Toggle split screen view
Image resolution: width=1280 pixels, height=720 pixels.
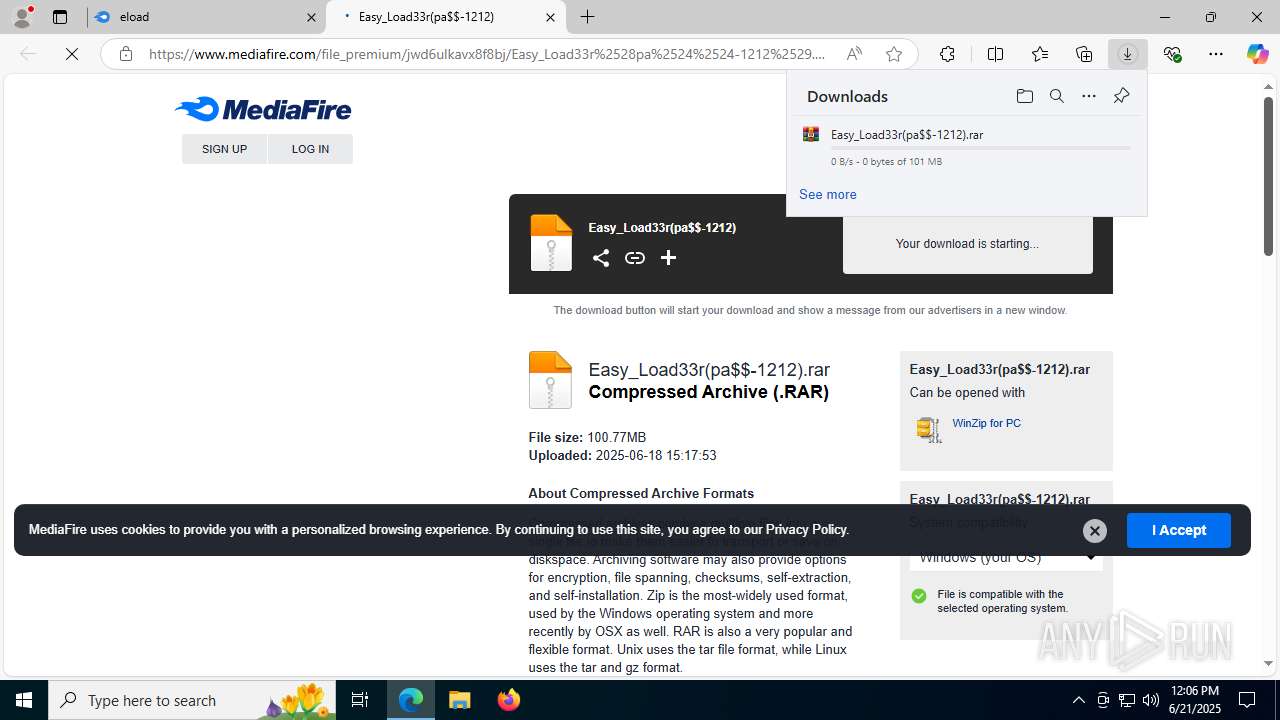995,54
